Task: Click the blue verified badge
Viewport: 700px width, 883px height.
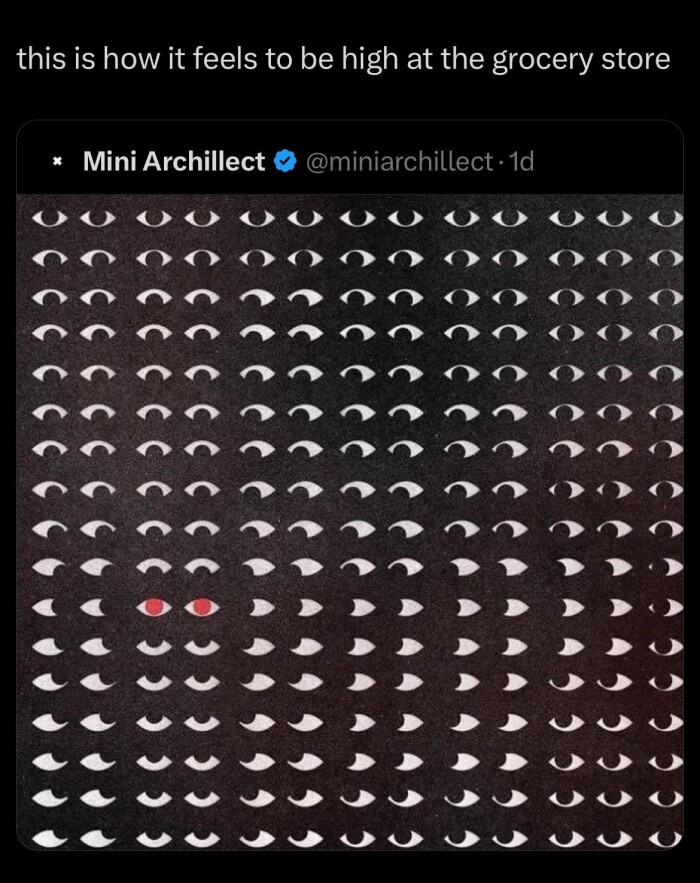Action: pos(284,161)
